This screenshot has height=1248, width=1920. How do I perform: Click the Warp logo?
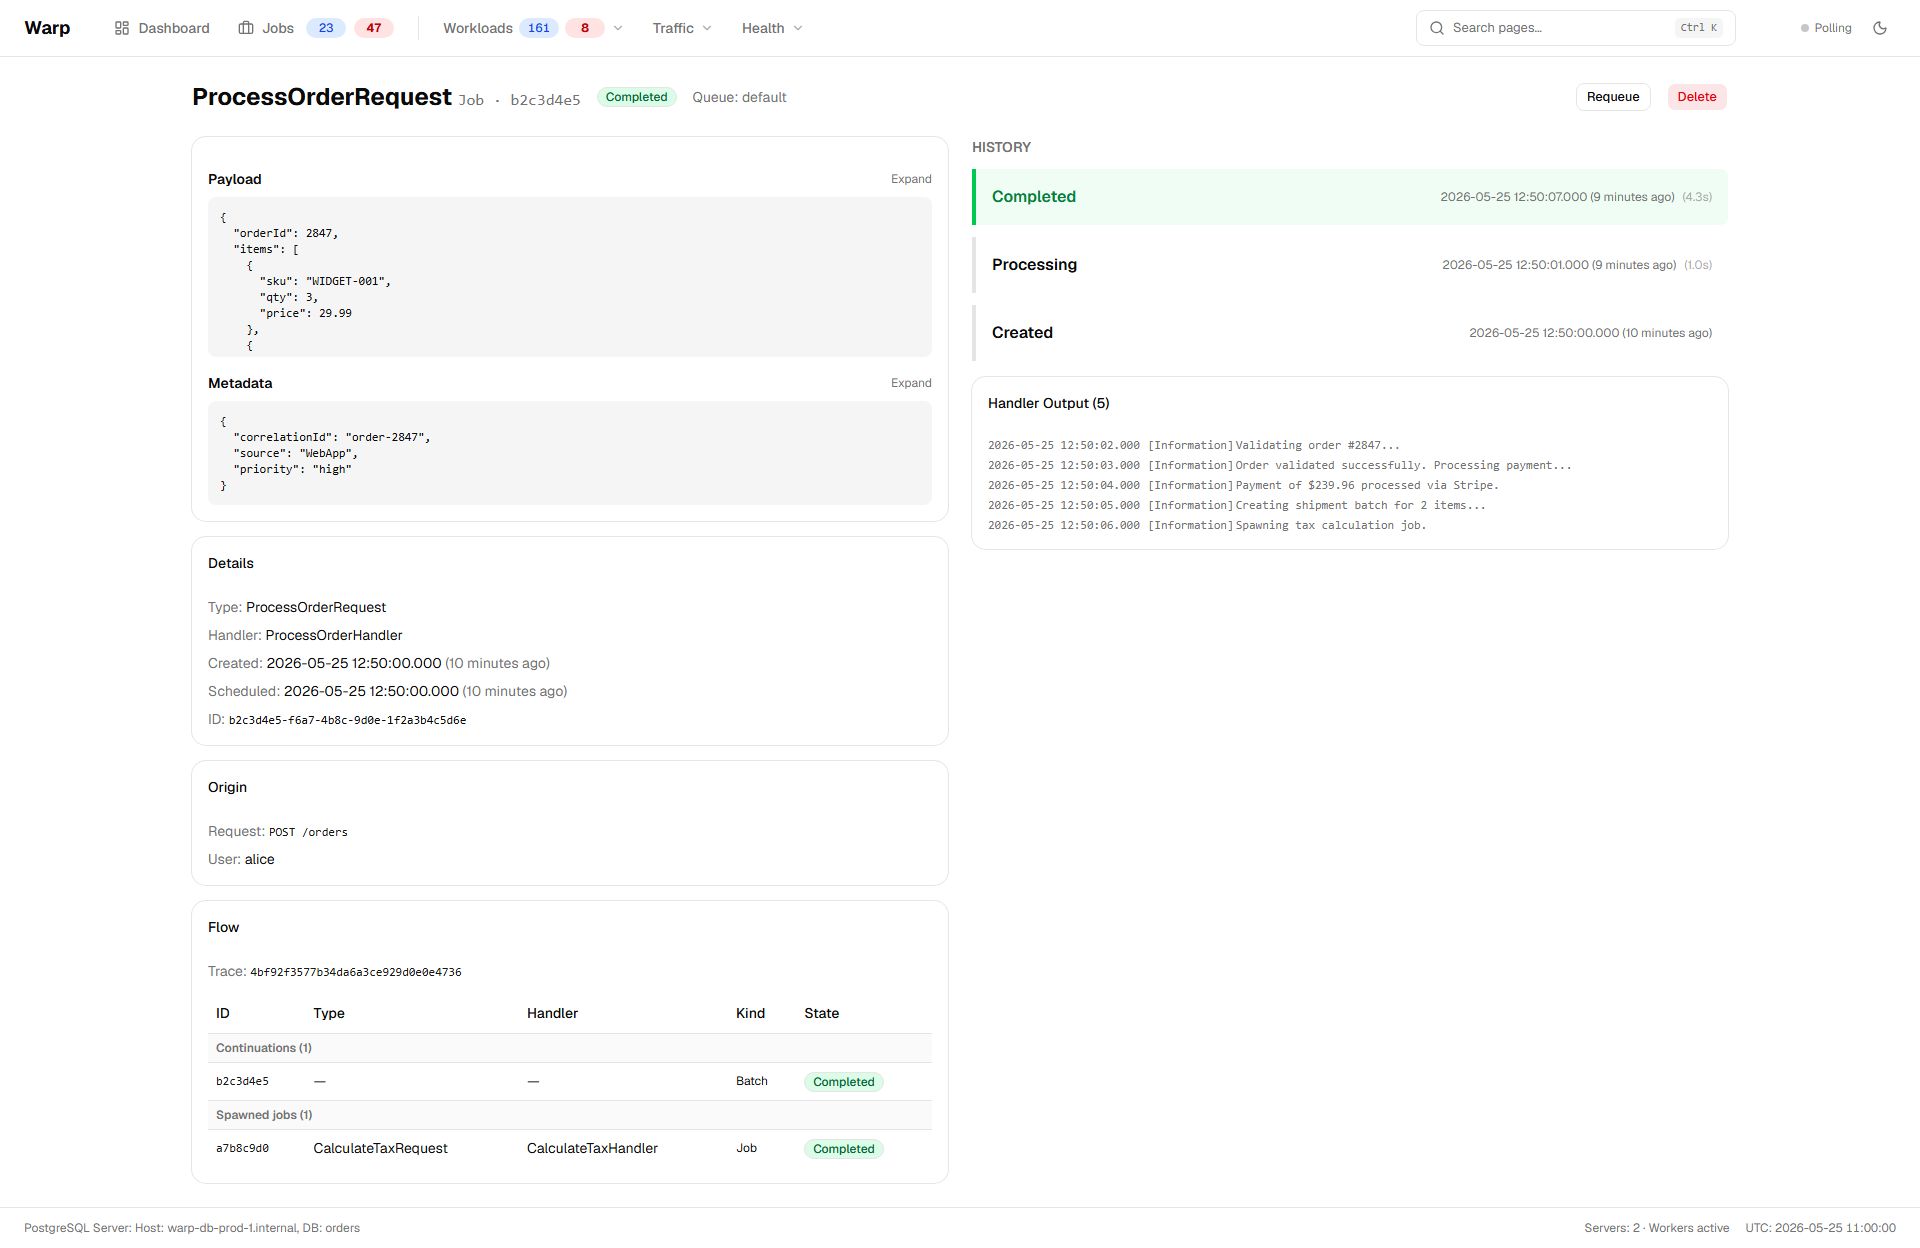[x=47, y=28]
